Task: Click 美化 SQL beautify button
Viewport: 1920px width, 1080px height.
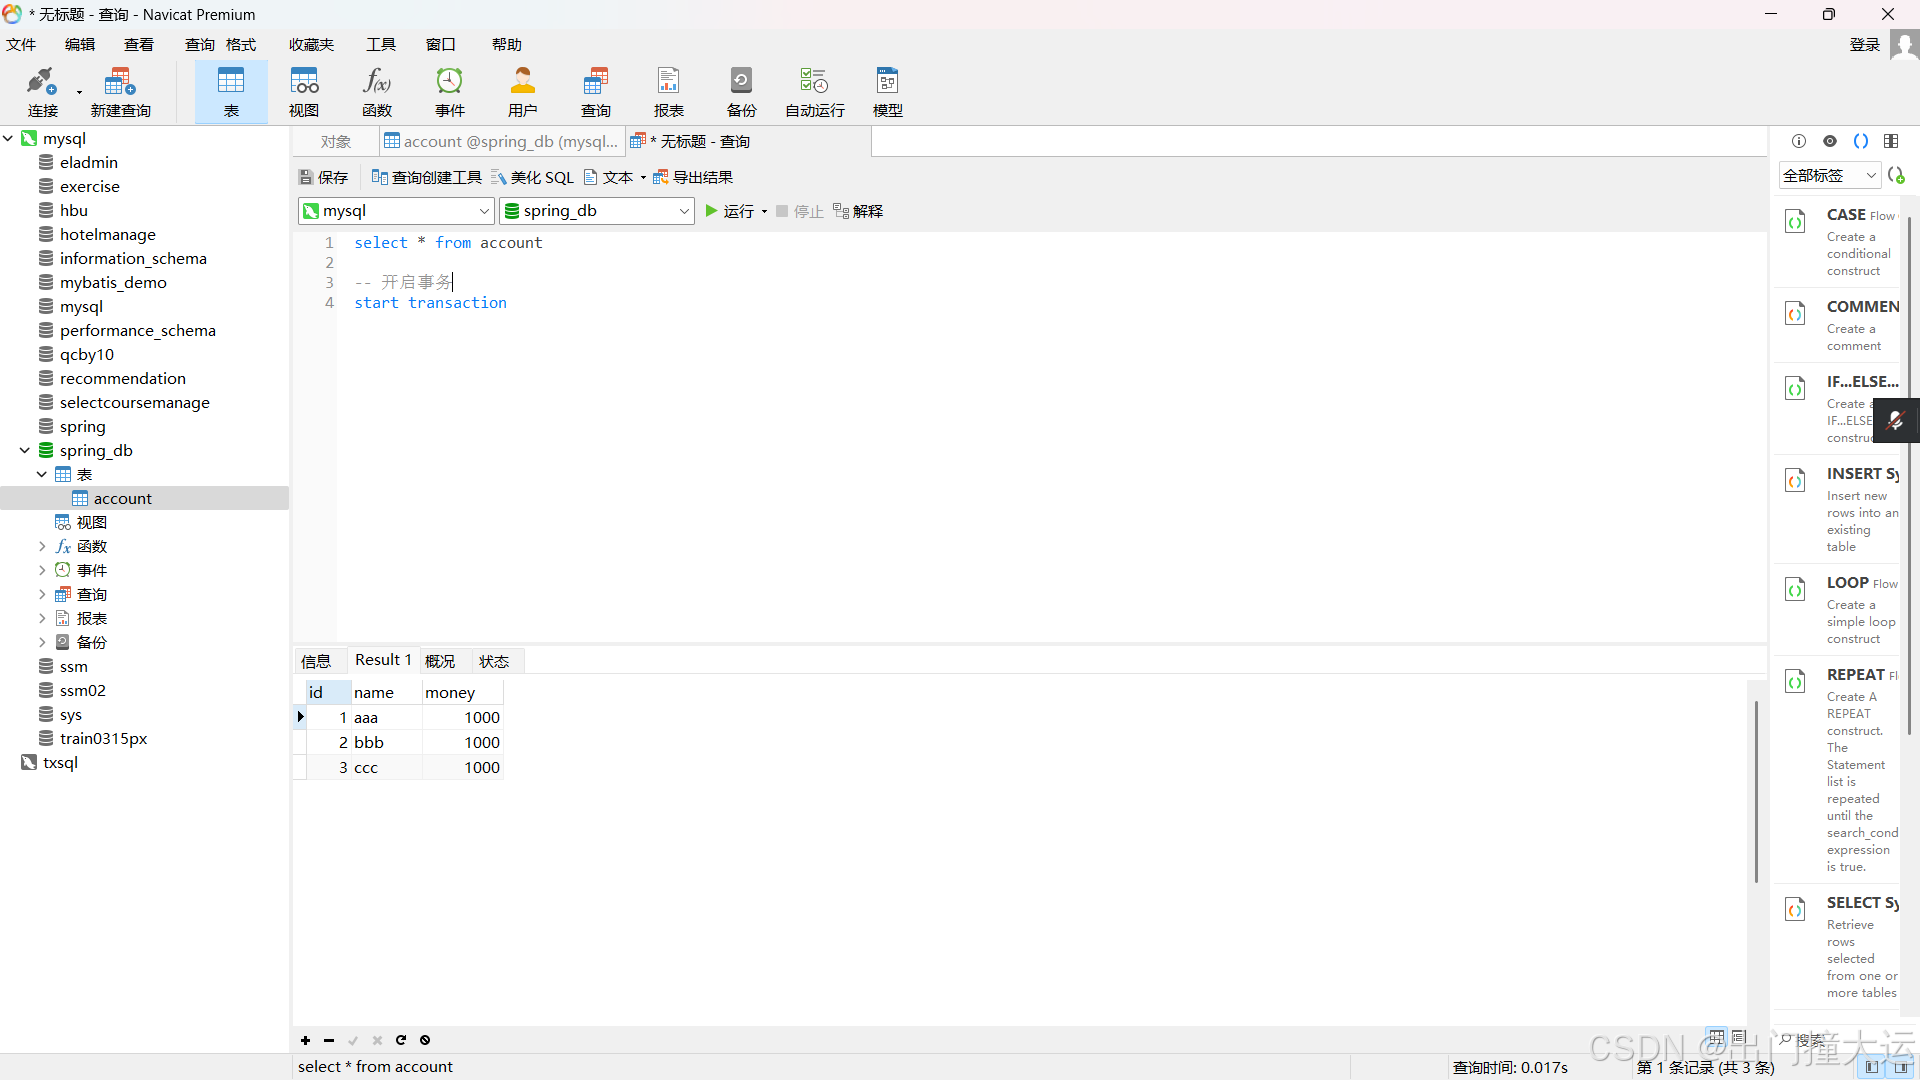Action: (x=532, y=177)
